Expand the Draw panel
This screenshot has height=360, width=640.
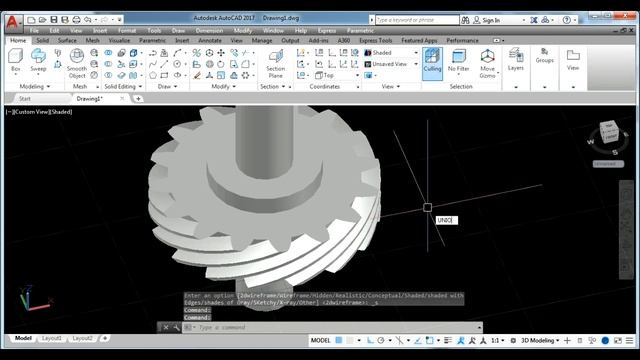(x=167, y=87)
